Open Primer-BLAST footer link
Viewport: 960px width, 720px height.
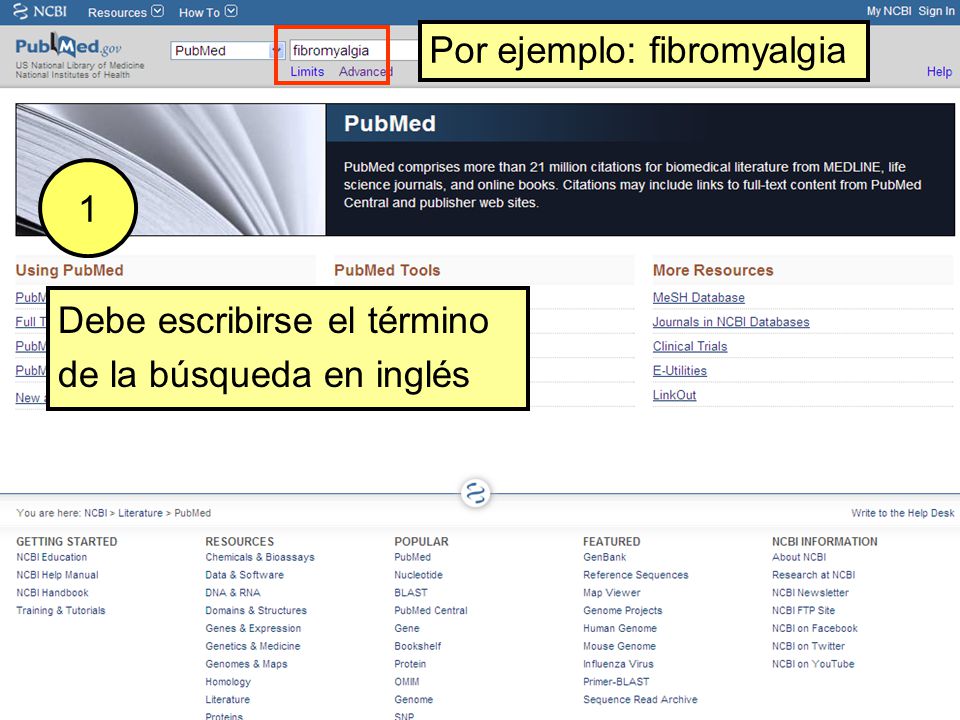click(x=616, y=681)
